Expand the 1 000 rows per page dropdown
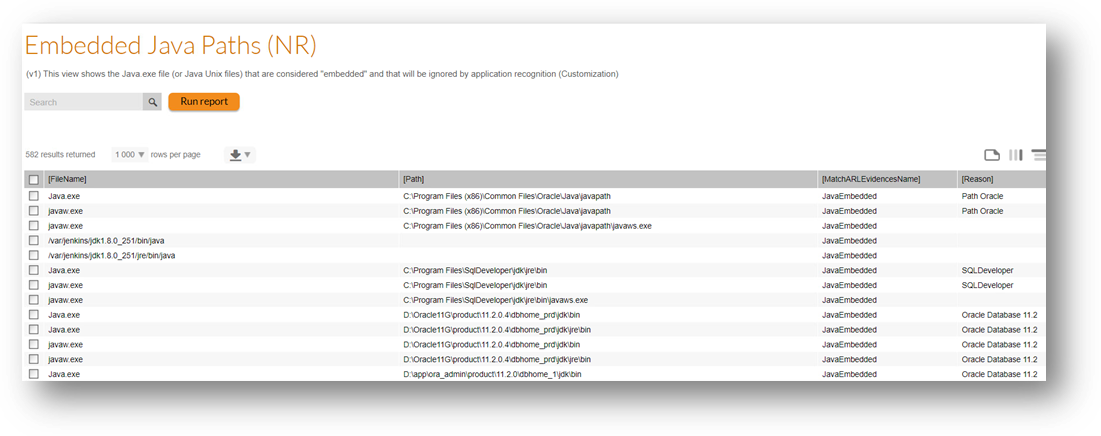The height and width of the screenshot is (436, 1101). pos(130,154)
